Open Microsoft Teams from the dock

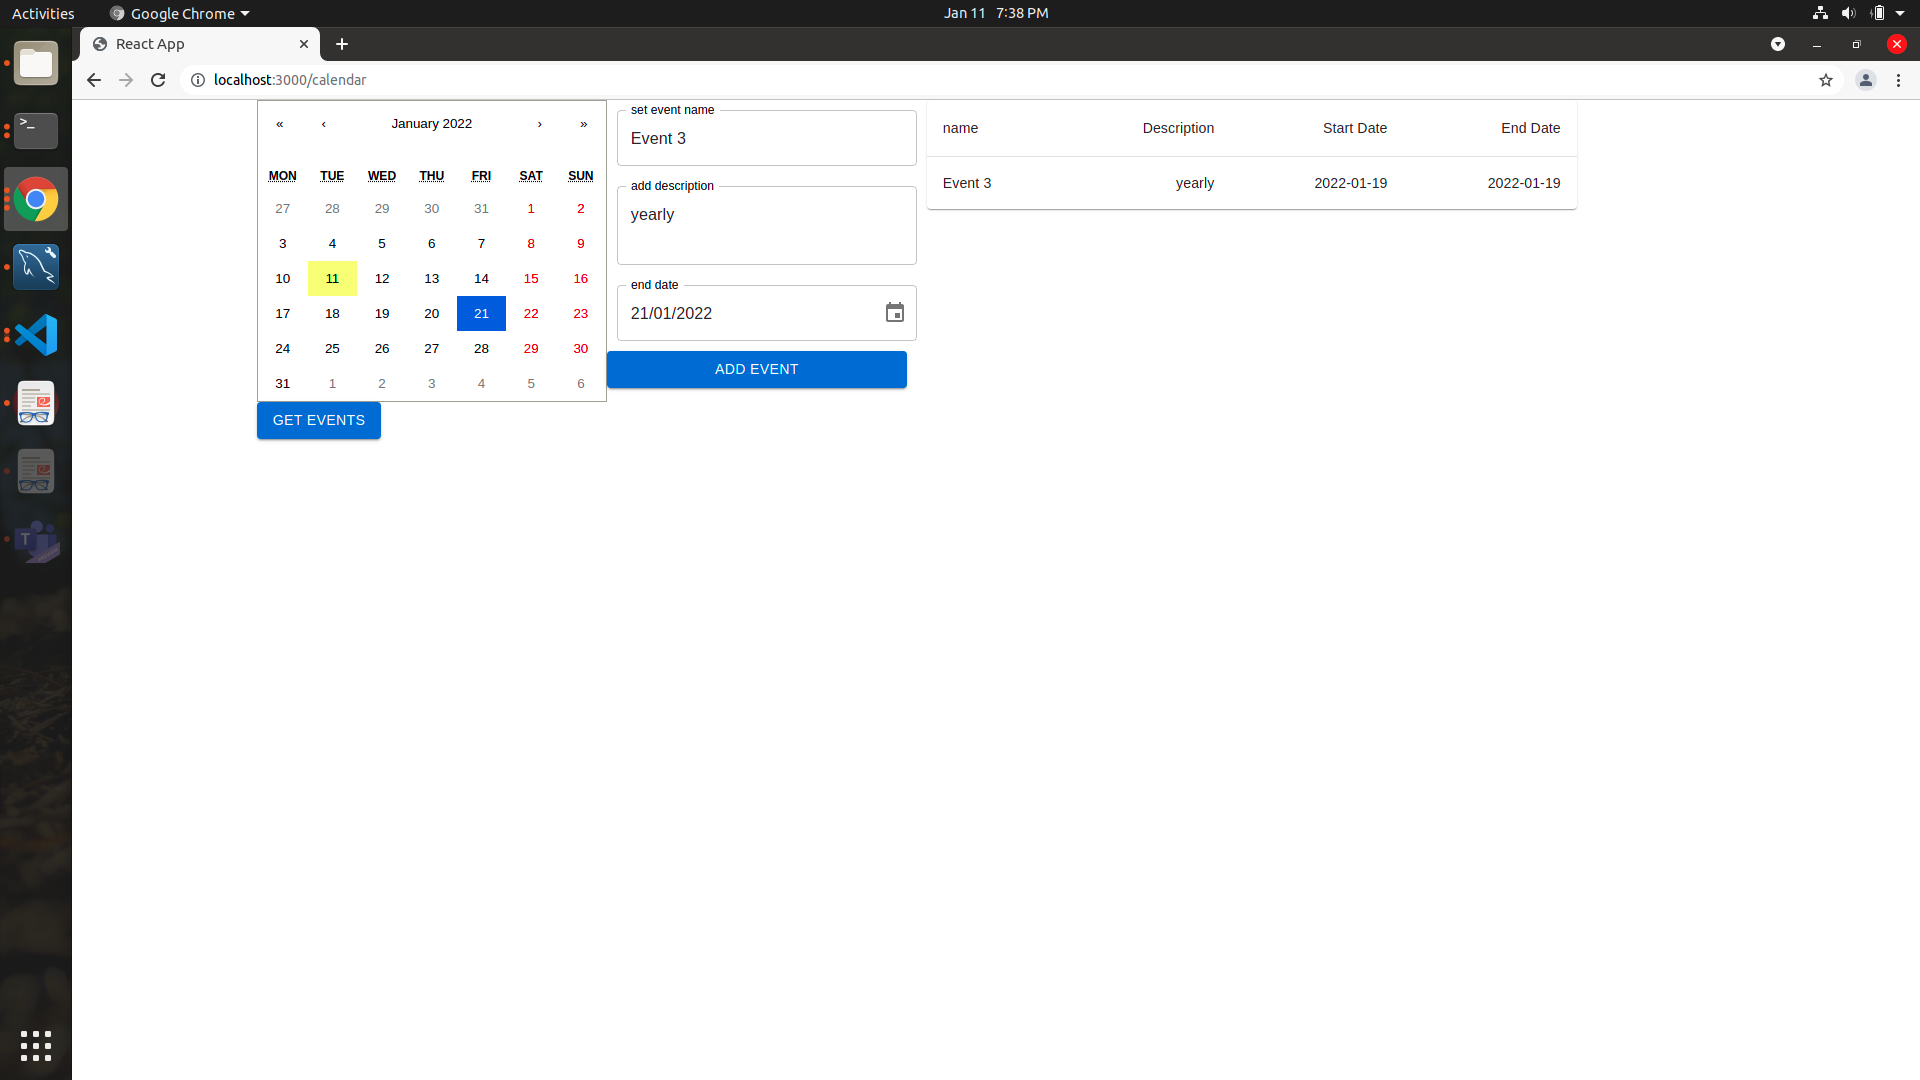click(36, 542)
